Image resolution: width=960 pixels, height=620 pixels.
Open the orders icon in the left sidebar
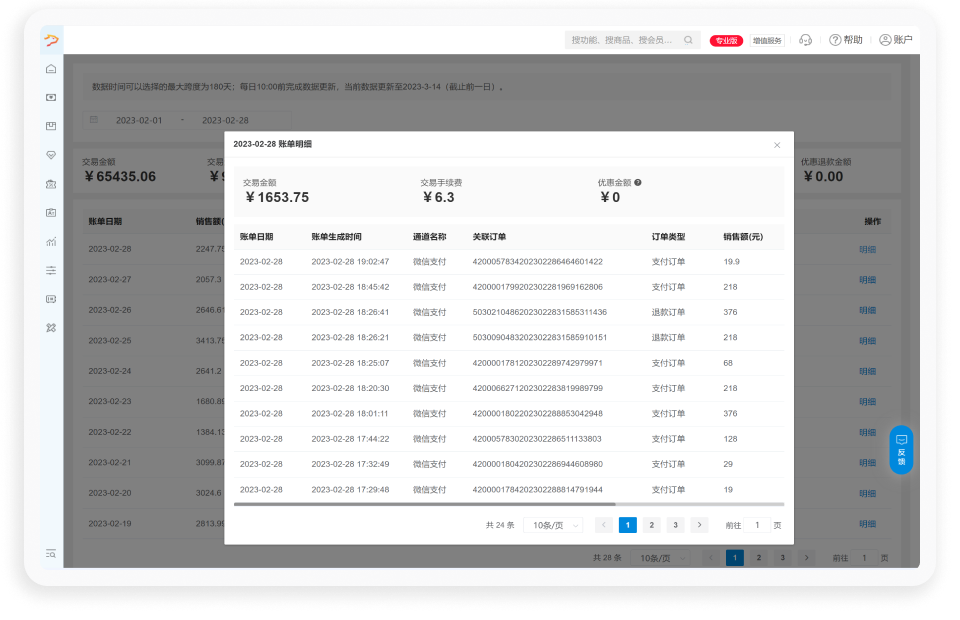tap(51, 126)
